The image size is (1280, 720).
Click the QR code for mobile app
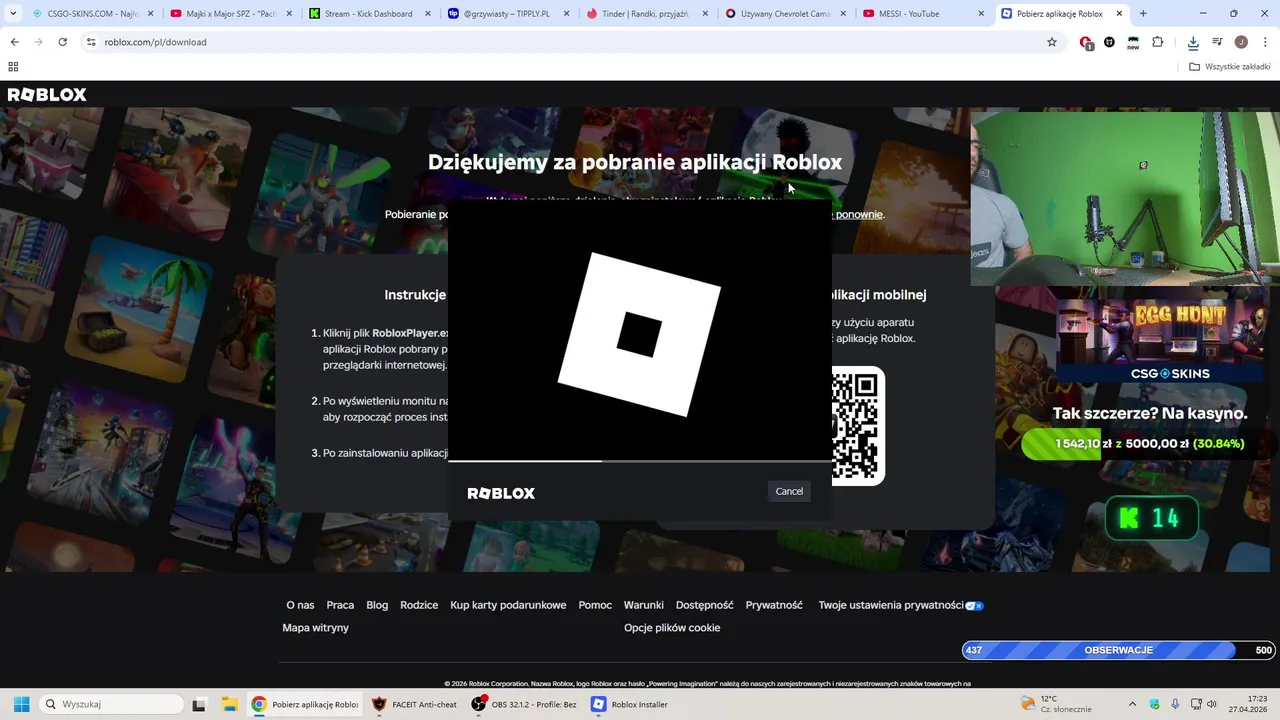coord(858,426)
